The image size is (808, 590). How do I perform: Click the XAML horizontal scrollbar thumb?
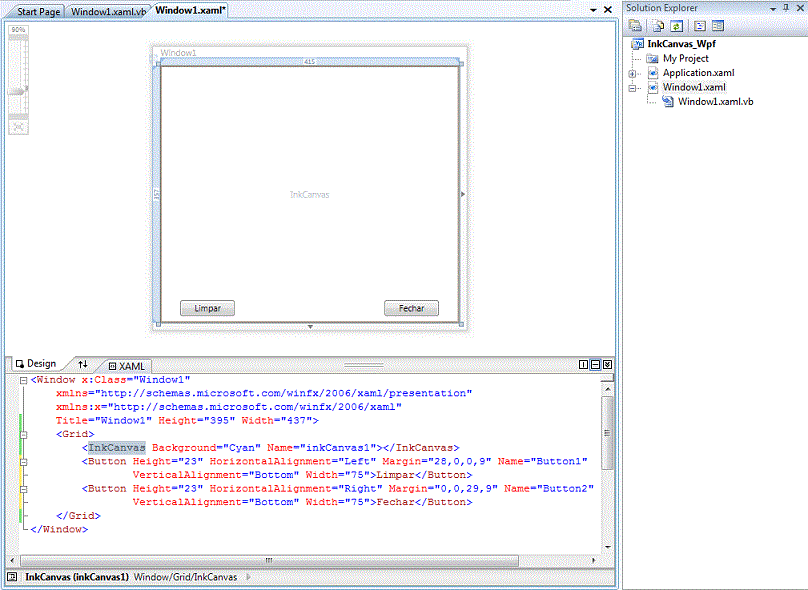tap(269, 560)
